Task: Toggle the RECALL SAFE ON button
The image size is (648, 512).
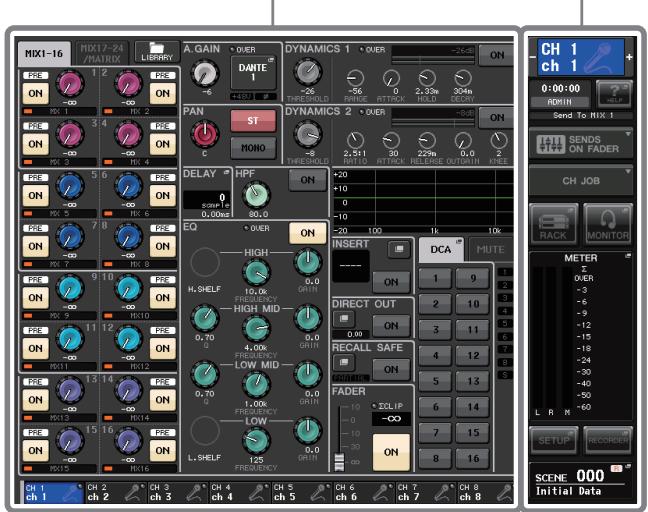Action: pos(391,369)
